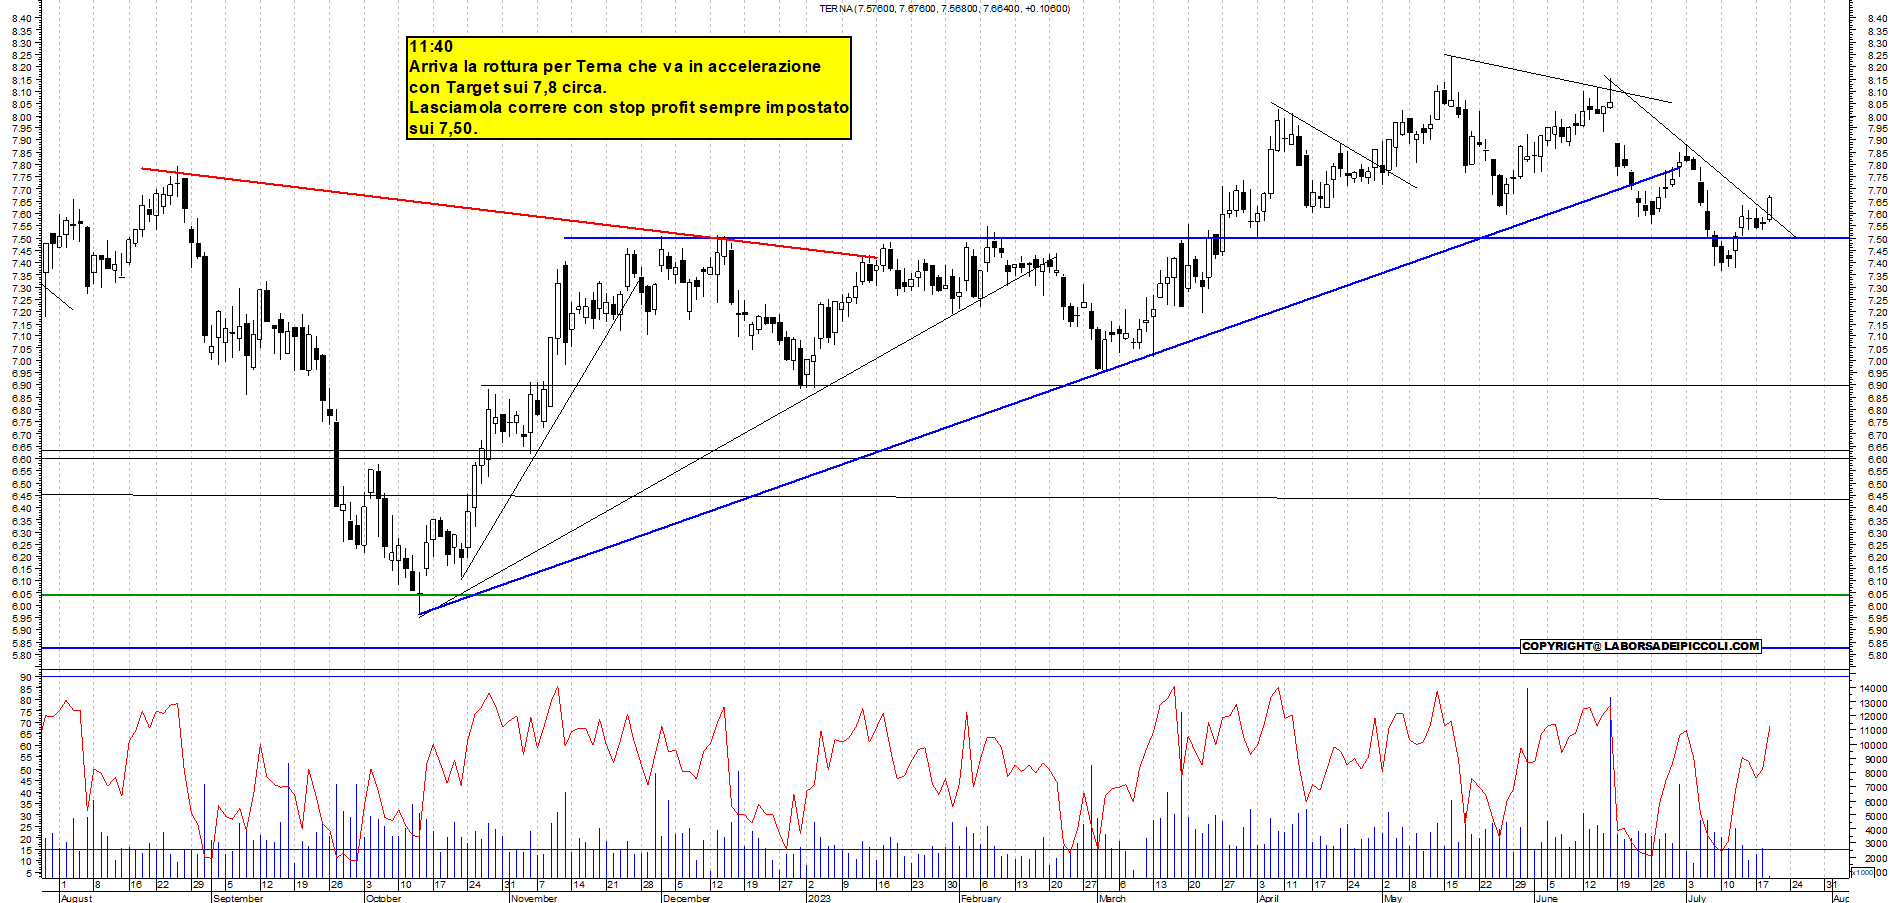
Task: Click the '10000' volume scale value
Action: pyautogui.click(x=1872, y=745)
